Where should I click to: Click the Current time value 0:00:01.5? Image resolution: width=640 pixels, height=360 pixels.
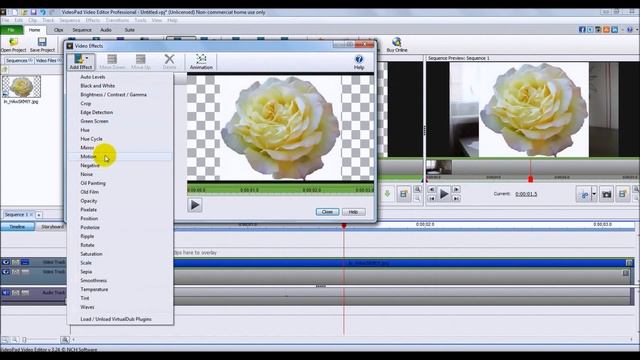pyautogui.click(x=526, y=194)
